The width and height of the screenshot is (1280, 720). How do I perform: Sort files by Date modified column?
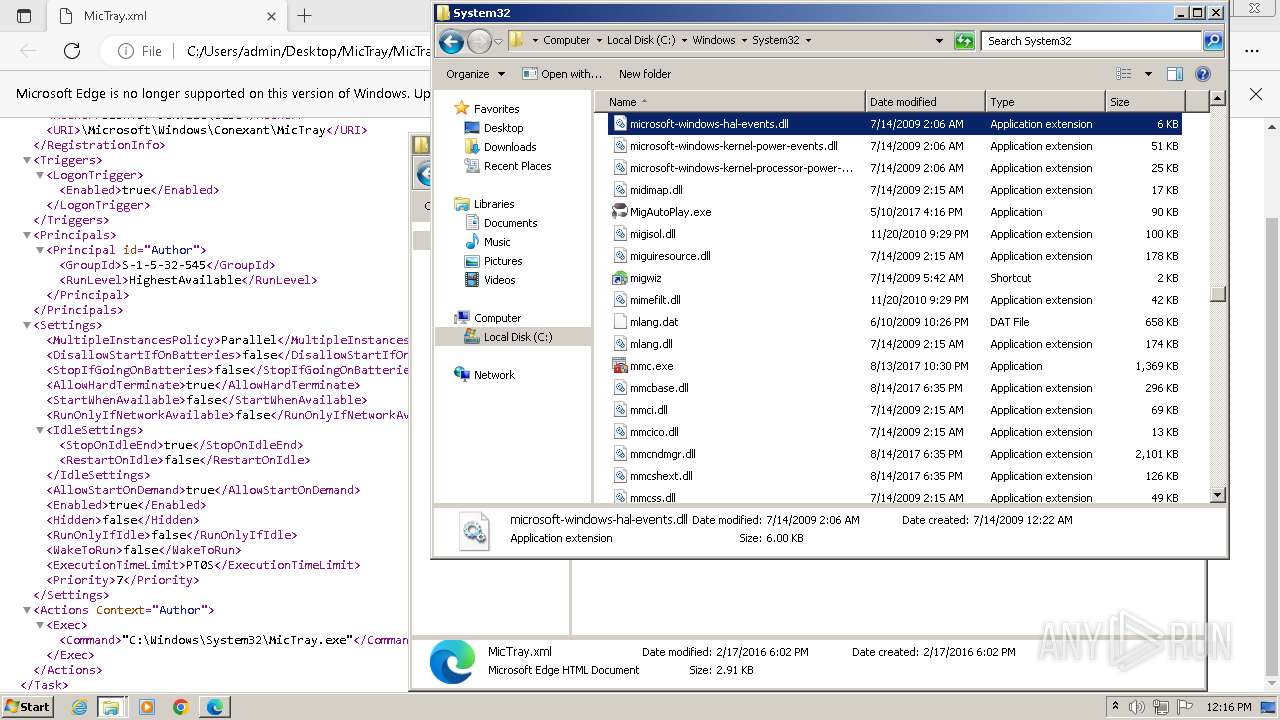click(x=925, y=102)
